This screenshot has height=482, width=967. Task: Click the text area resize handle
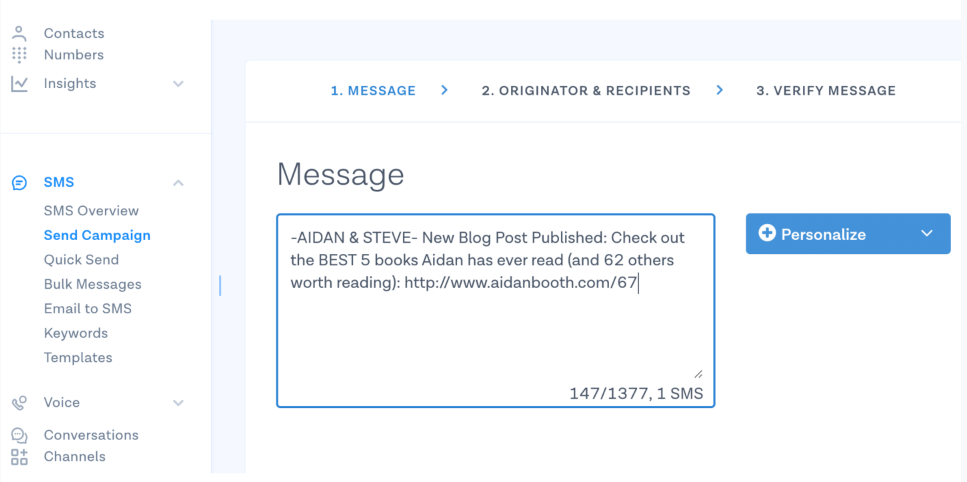(697, 374)
